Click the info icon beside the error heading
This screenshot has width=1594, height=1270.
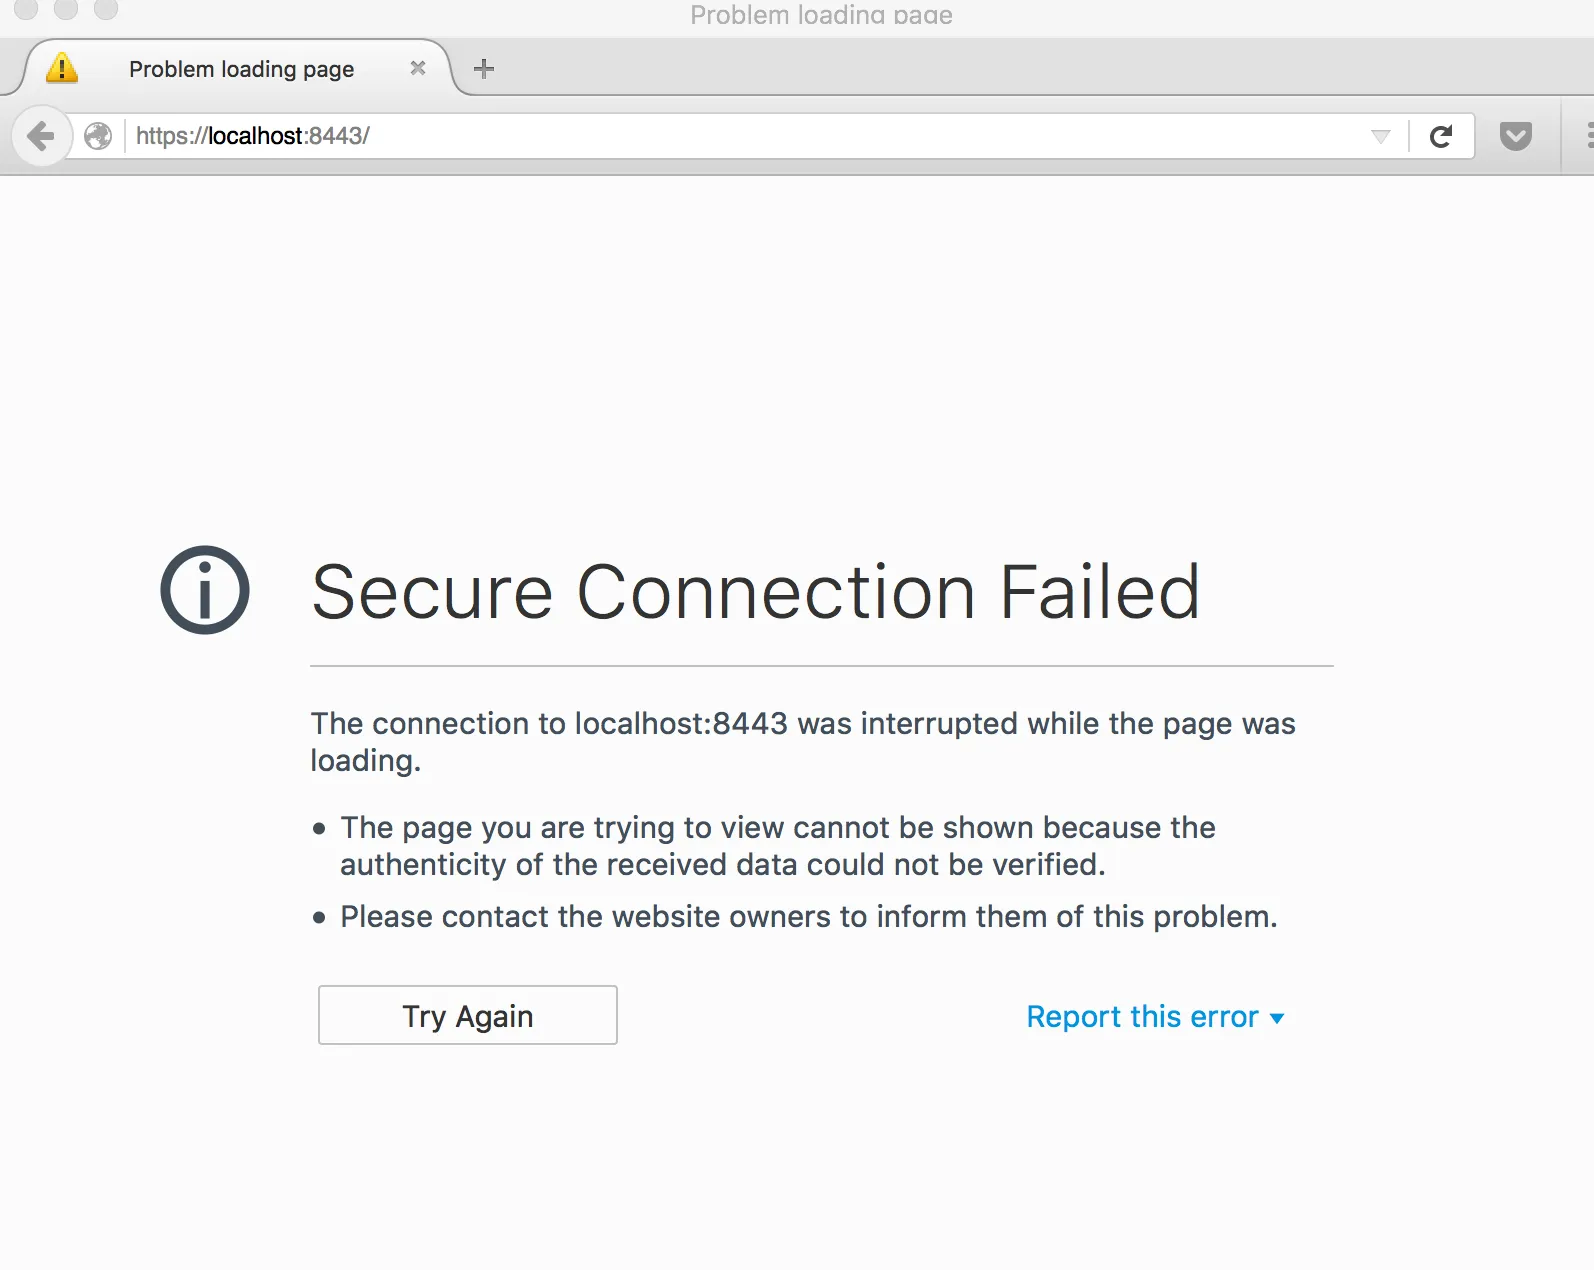pos(205,590)
